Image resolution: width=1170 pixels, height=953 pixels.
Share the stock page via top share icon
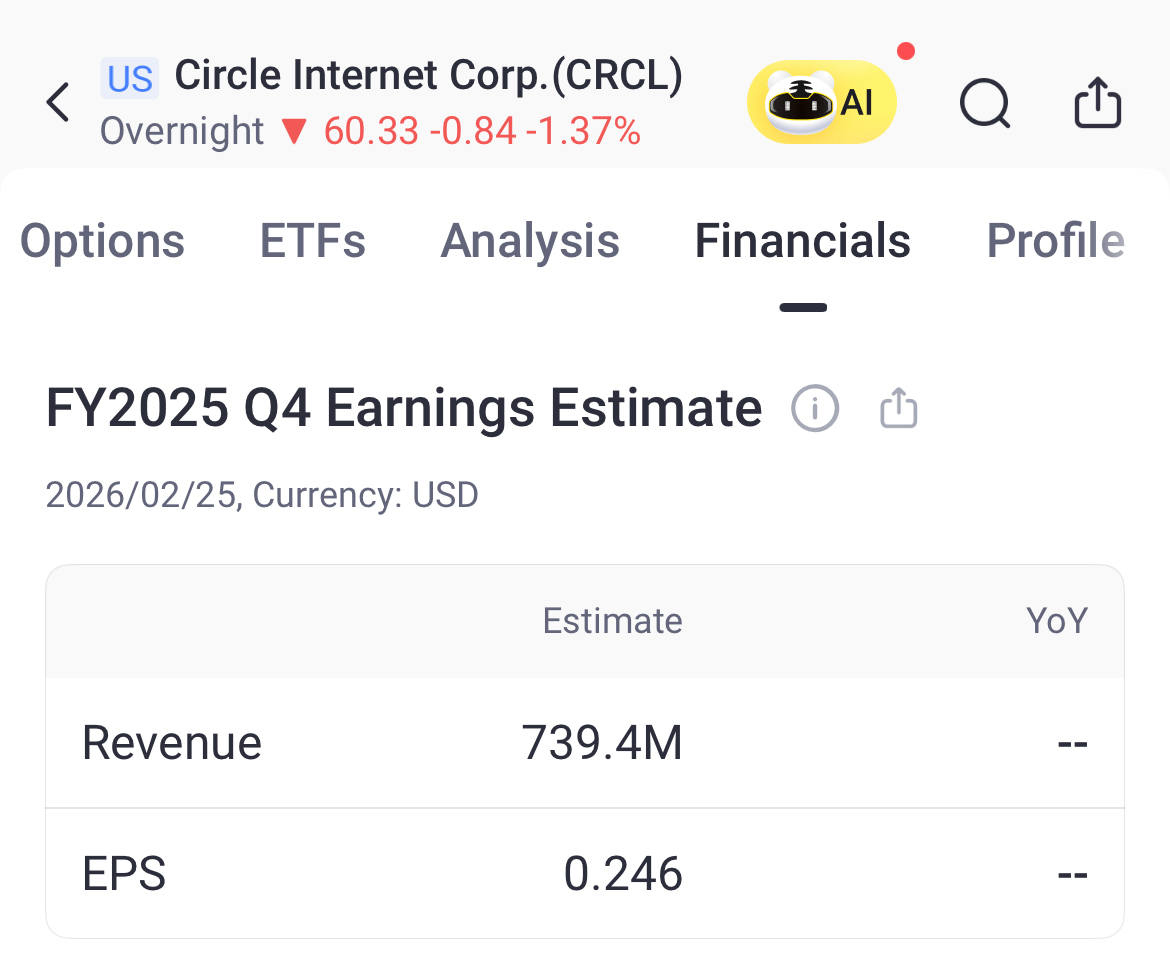(1098, 103)
